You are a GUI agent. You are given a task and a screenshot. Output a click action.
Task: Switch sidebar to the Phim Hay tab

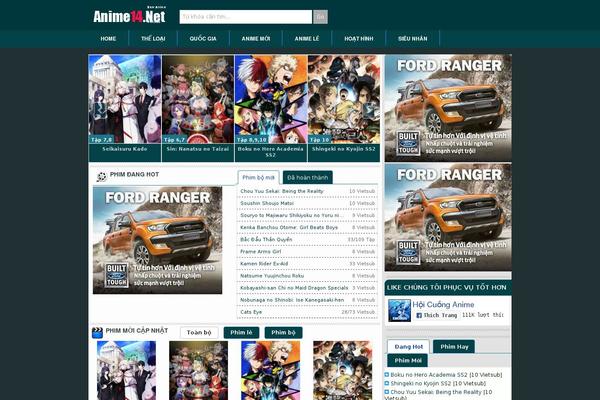454,347
